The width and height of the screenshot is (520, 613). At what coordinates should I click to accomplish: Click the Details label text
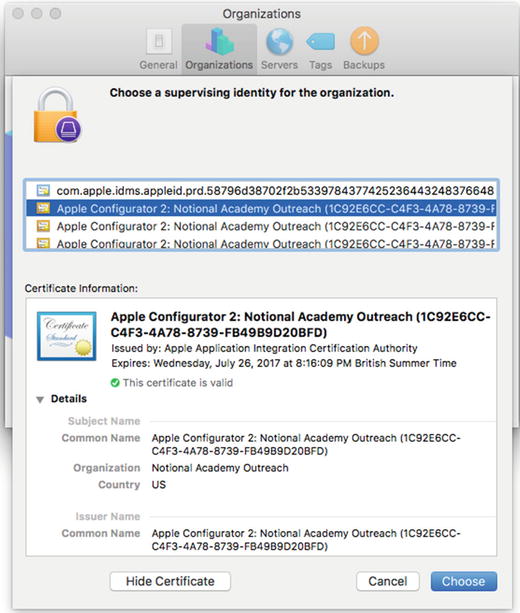[x=69, y=399]
